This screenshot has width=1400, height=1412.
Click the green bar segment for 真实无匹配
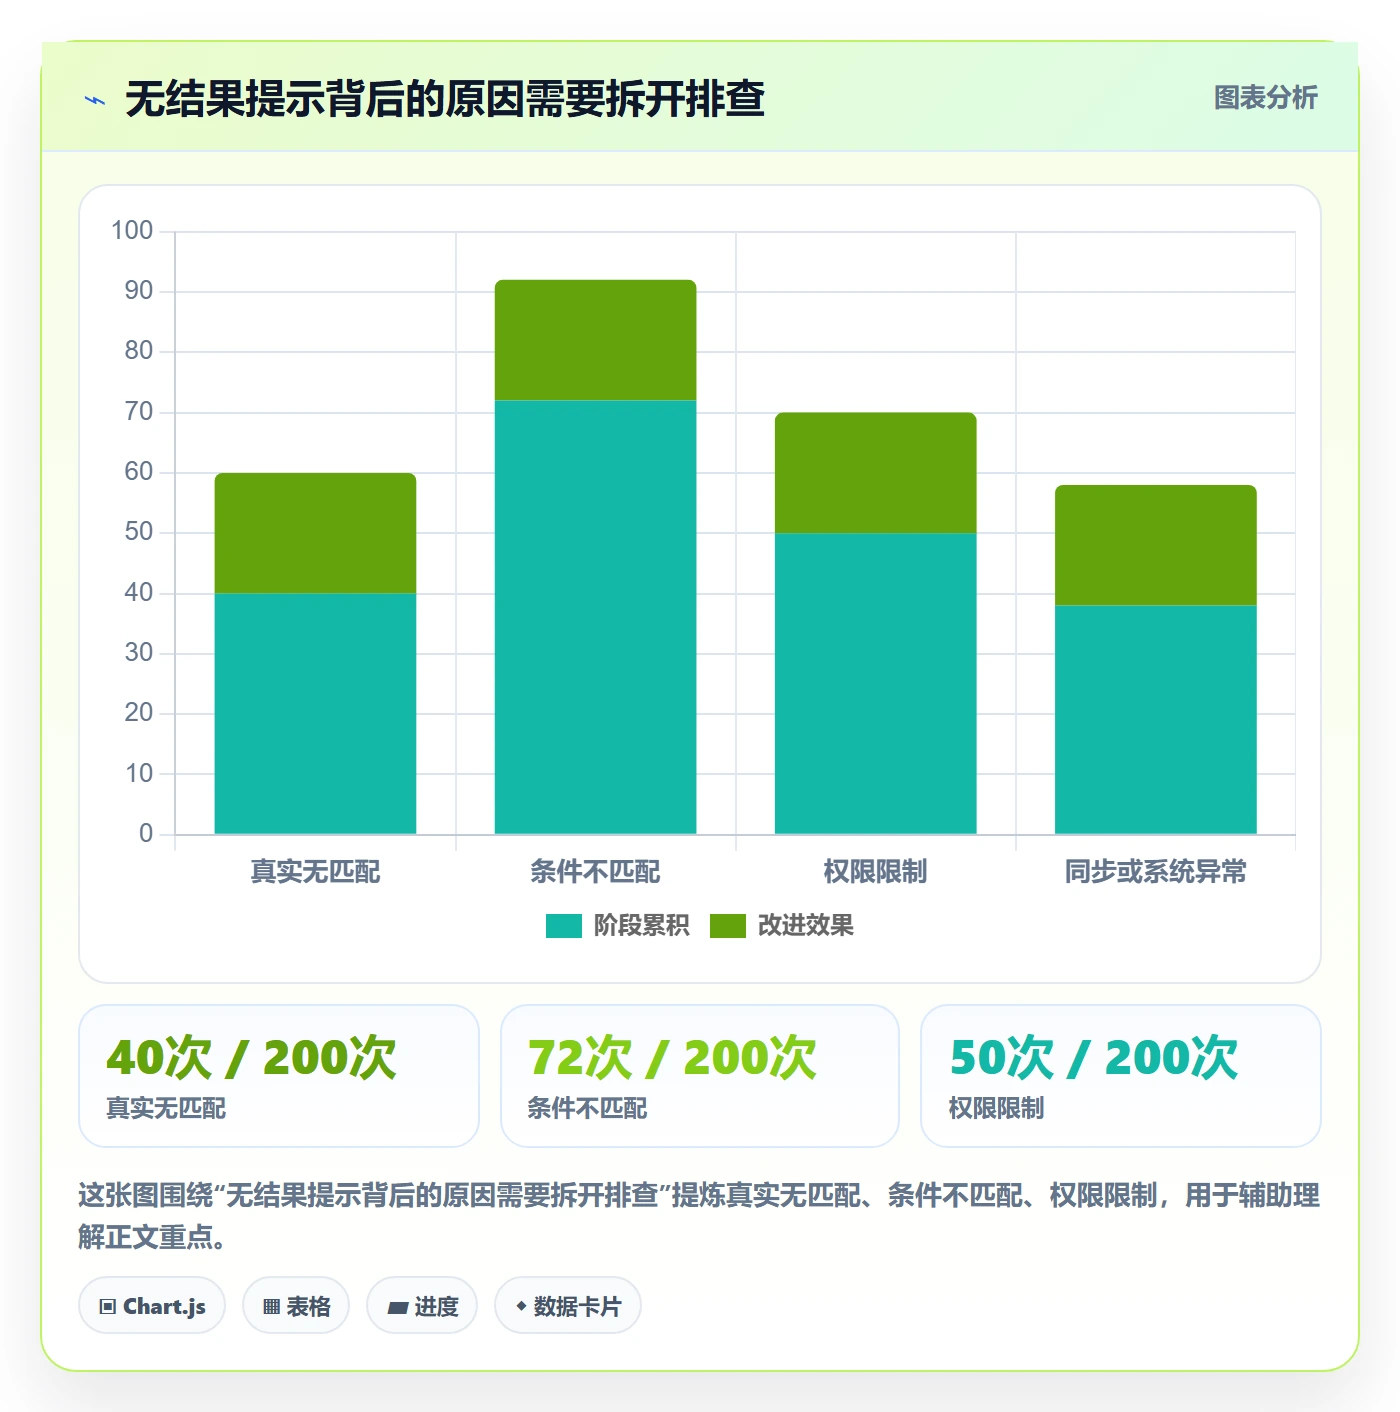coord(315,533)
